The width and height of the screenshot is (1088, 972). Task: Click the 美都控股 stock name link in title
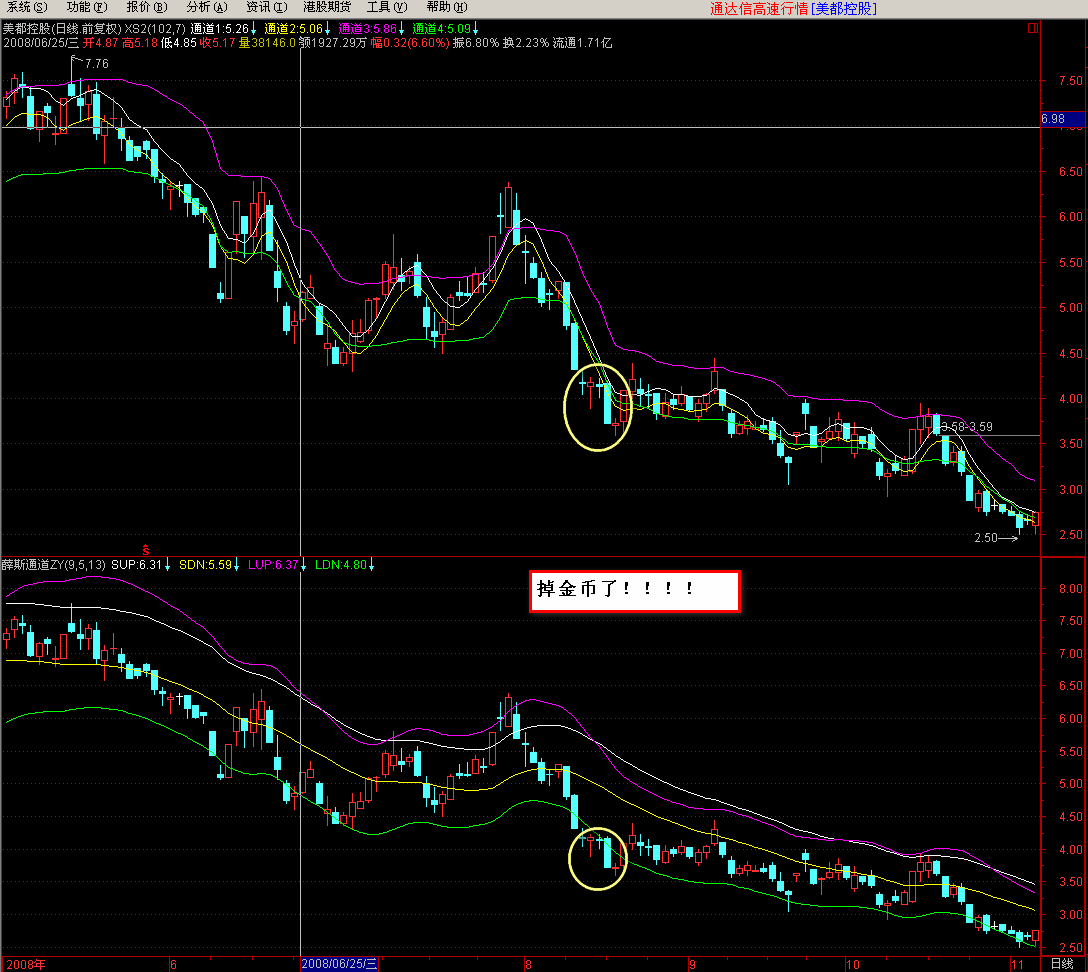coord(844,8)
